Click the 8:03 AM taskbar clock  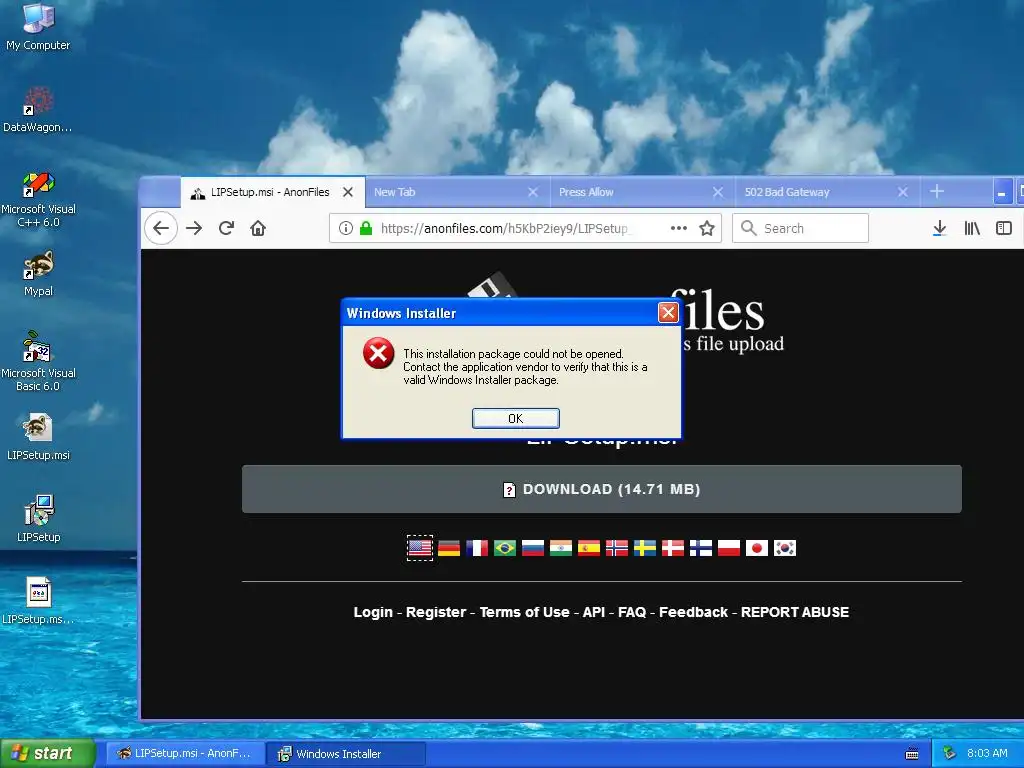pos(987,754)
